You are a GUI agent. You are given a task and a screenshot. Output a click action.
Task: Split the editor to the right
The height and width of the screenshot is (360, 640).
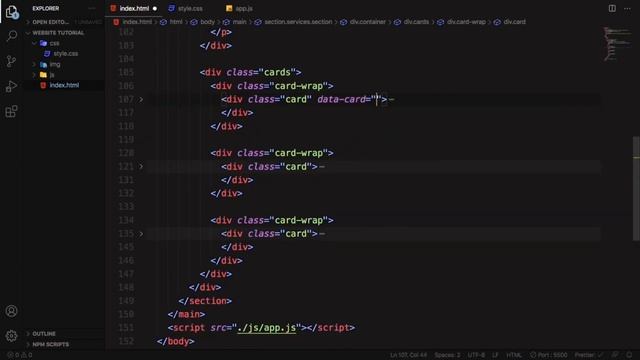click(612, 8)
